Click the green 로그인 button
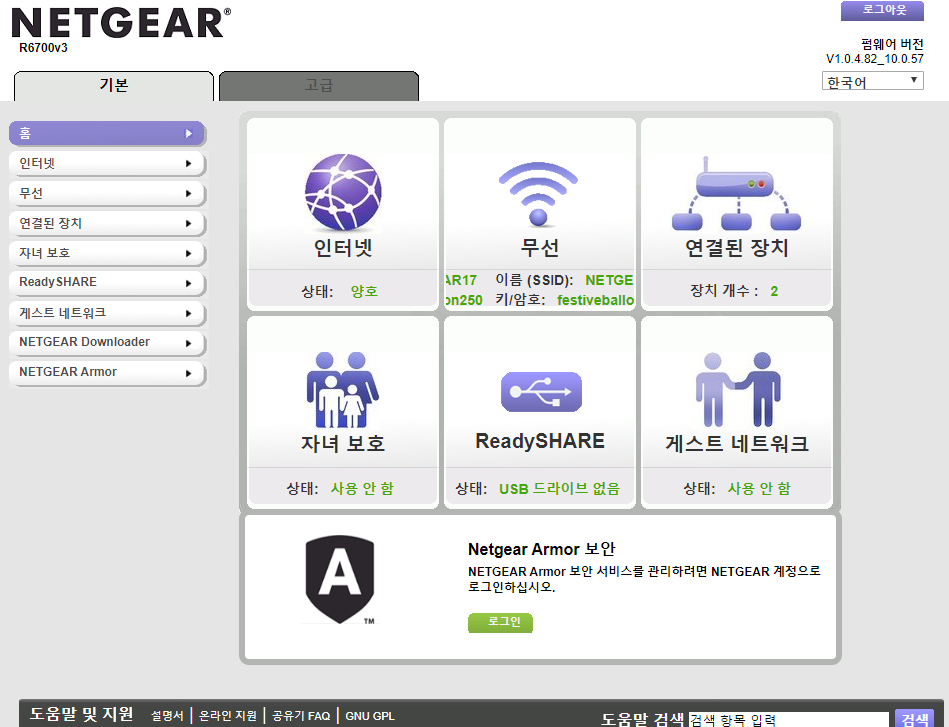 tap(501, 622)
